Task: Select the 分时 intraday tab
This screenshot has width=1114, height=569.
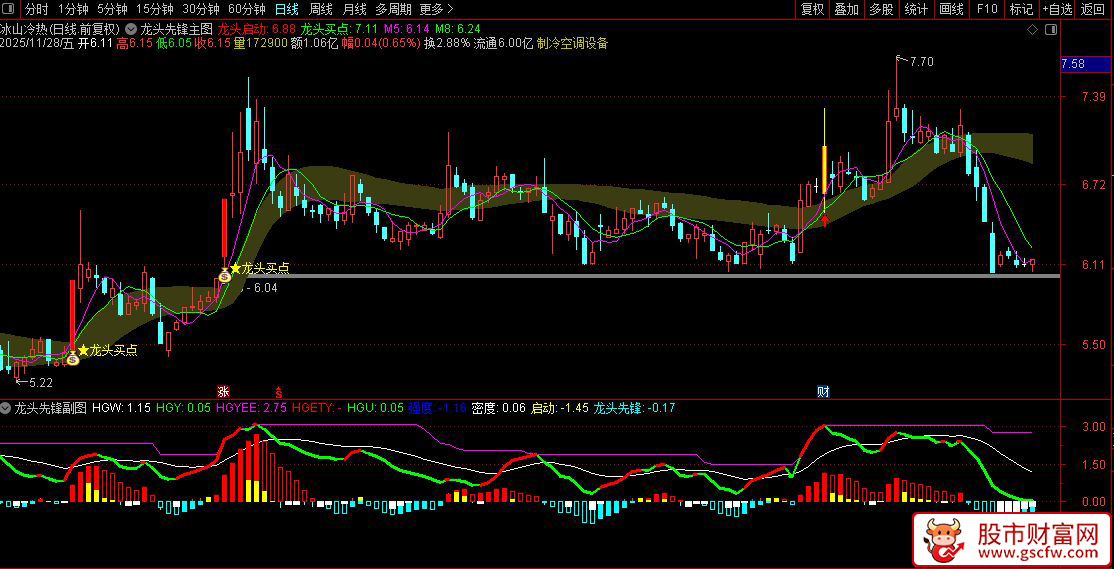Action: tap(36, 9)
